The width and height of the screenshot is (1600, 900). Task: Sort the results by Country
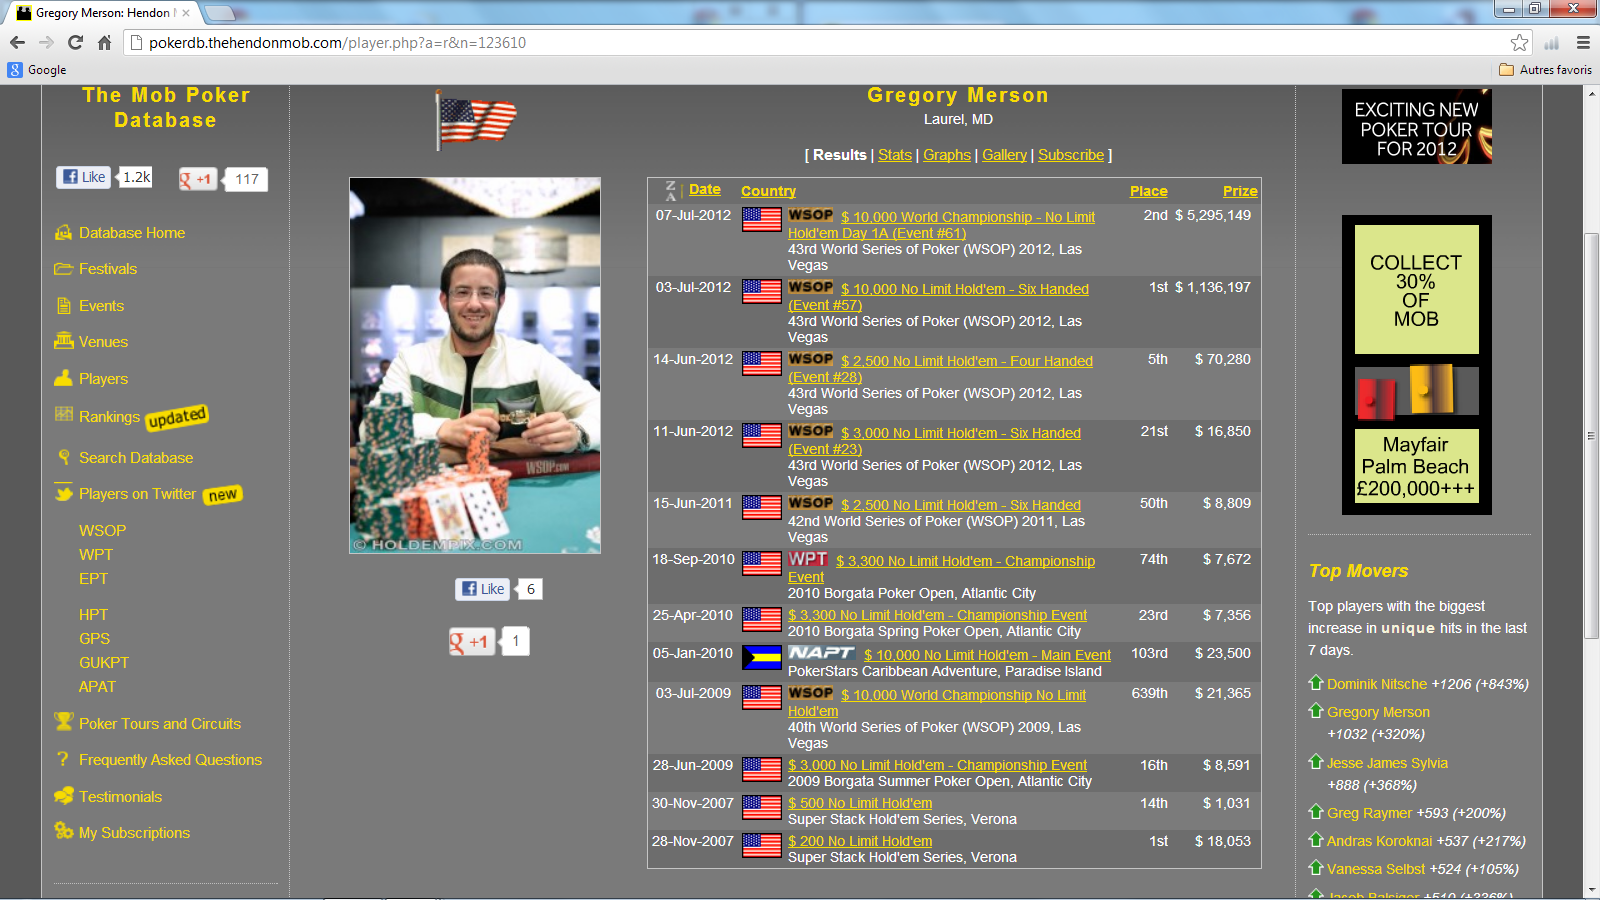click(768, 191)
